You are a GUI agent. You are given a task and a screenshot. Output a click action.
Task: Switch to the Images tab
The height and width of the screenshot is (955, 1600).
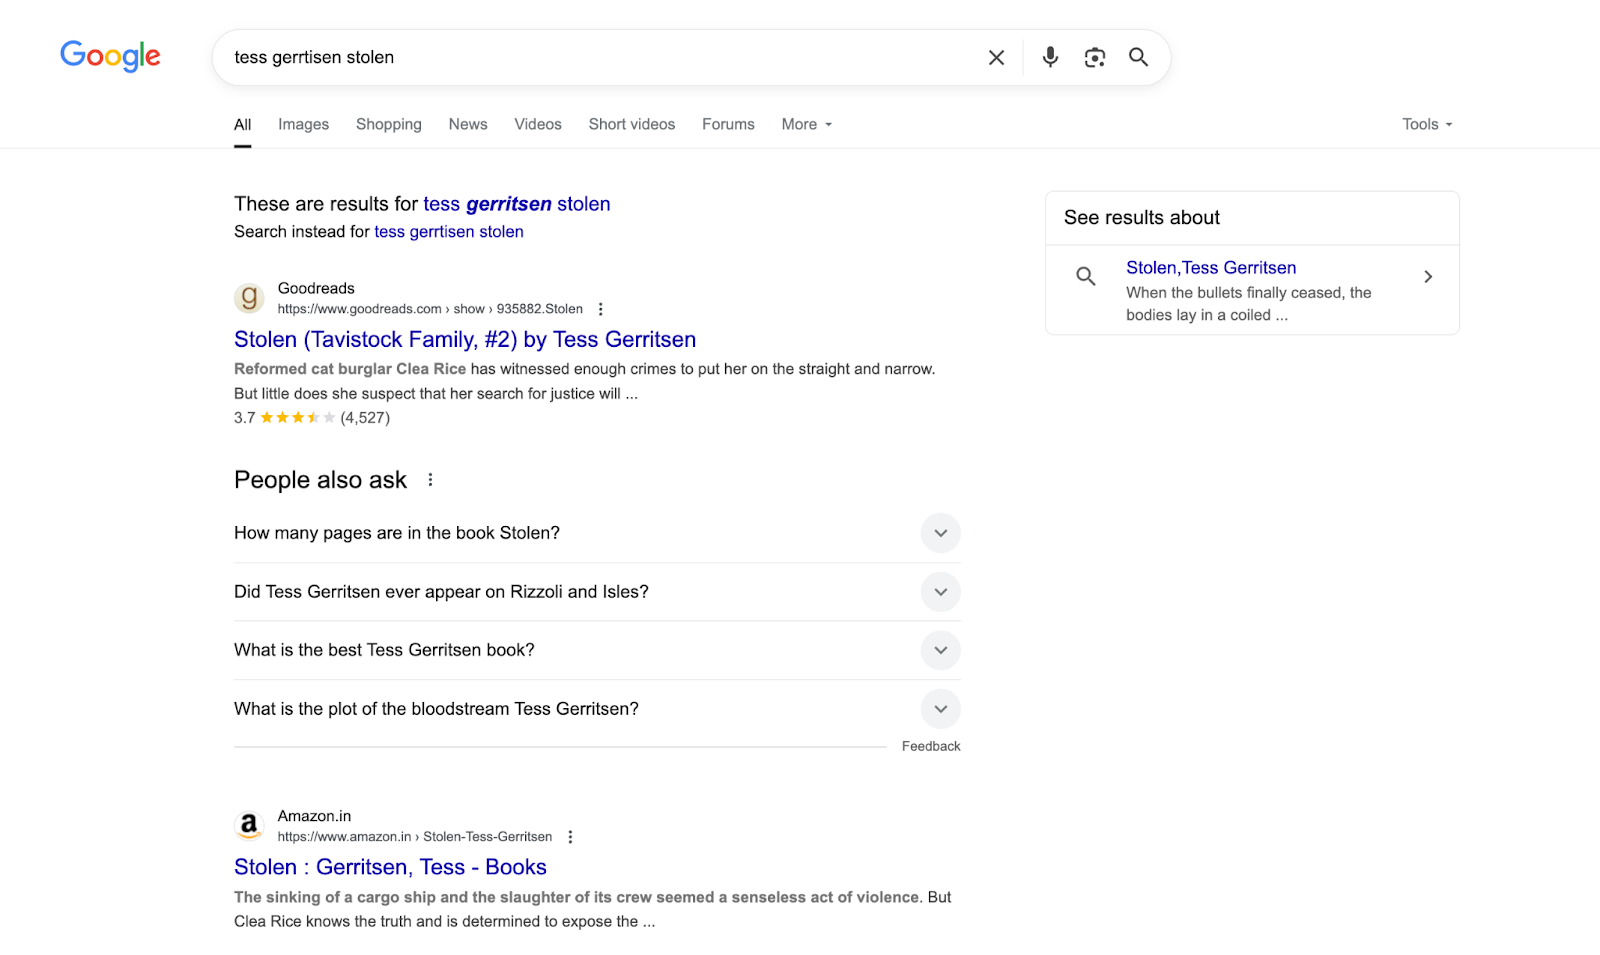pyautogui.click(x=303, y=124)
